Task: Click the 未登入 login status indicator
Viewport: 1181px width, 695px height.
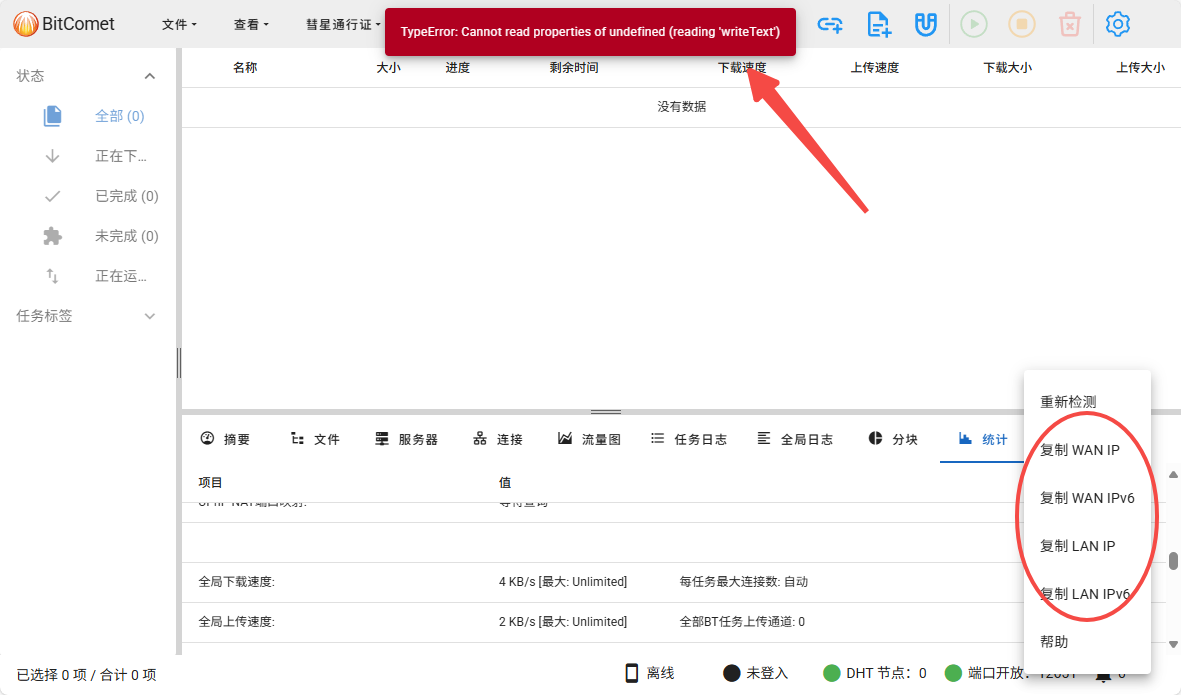Action: pos(756,673)
